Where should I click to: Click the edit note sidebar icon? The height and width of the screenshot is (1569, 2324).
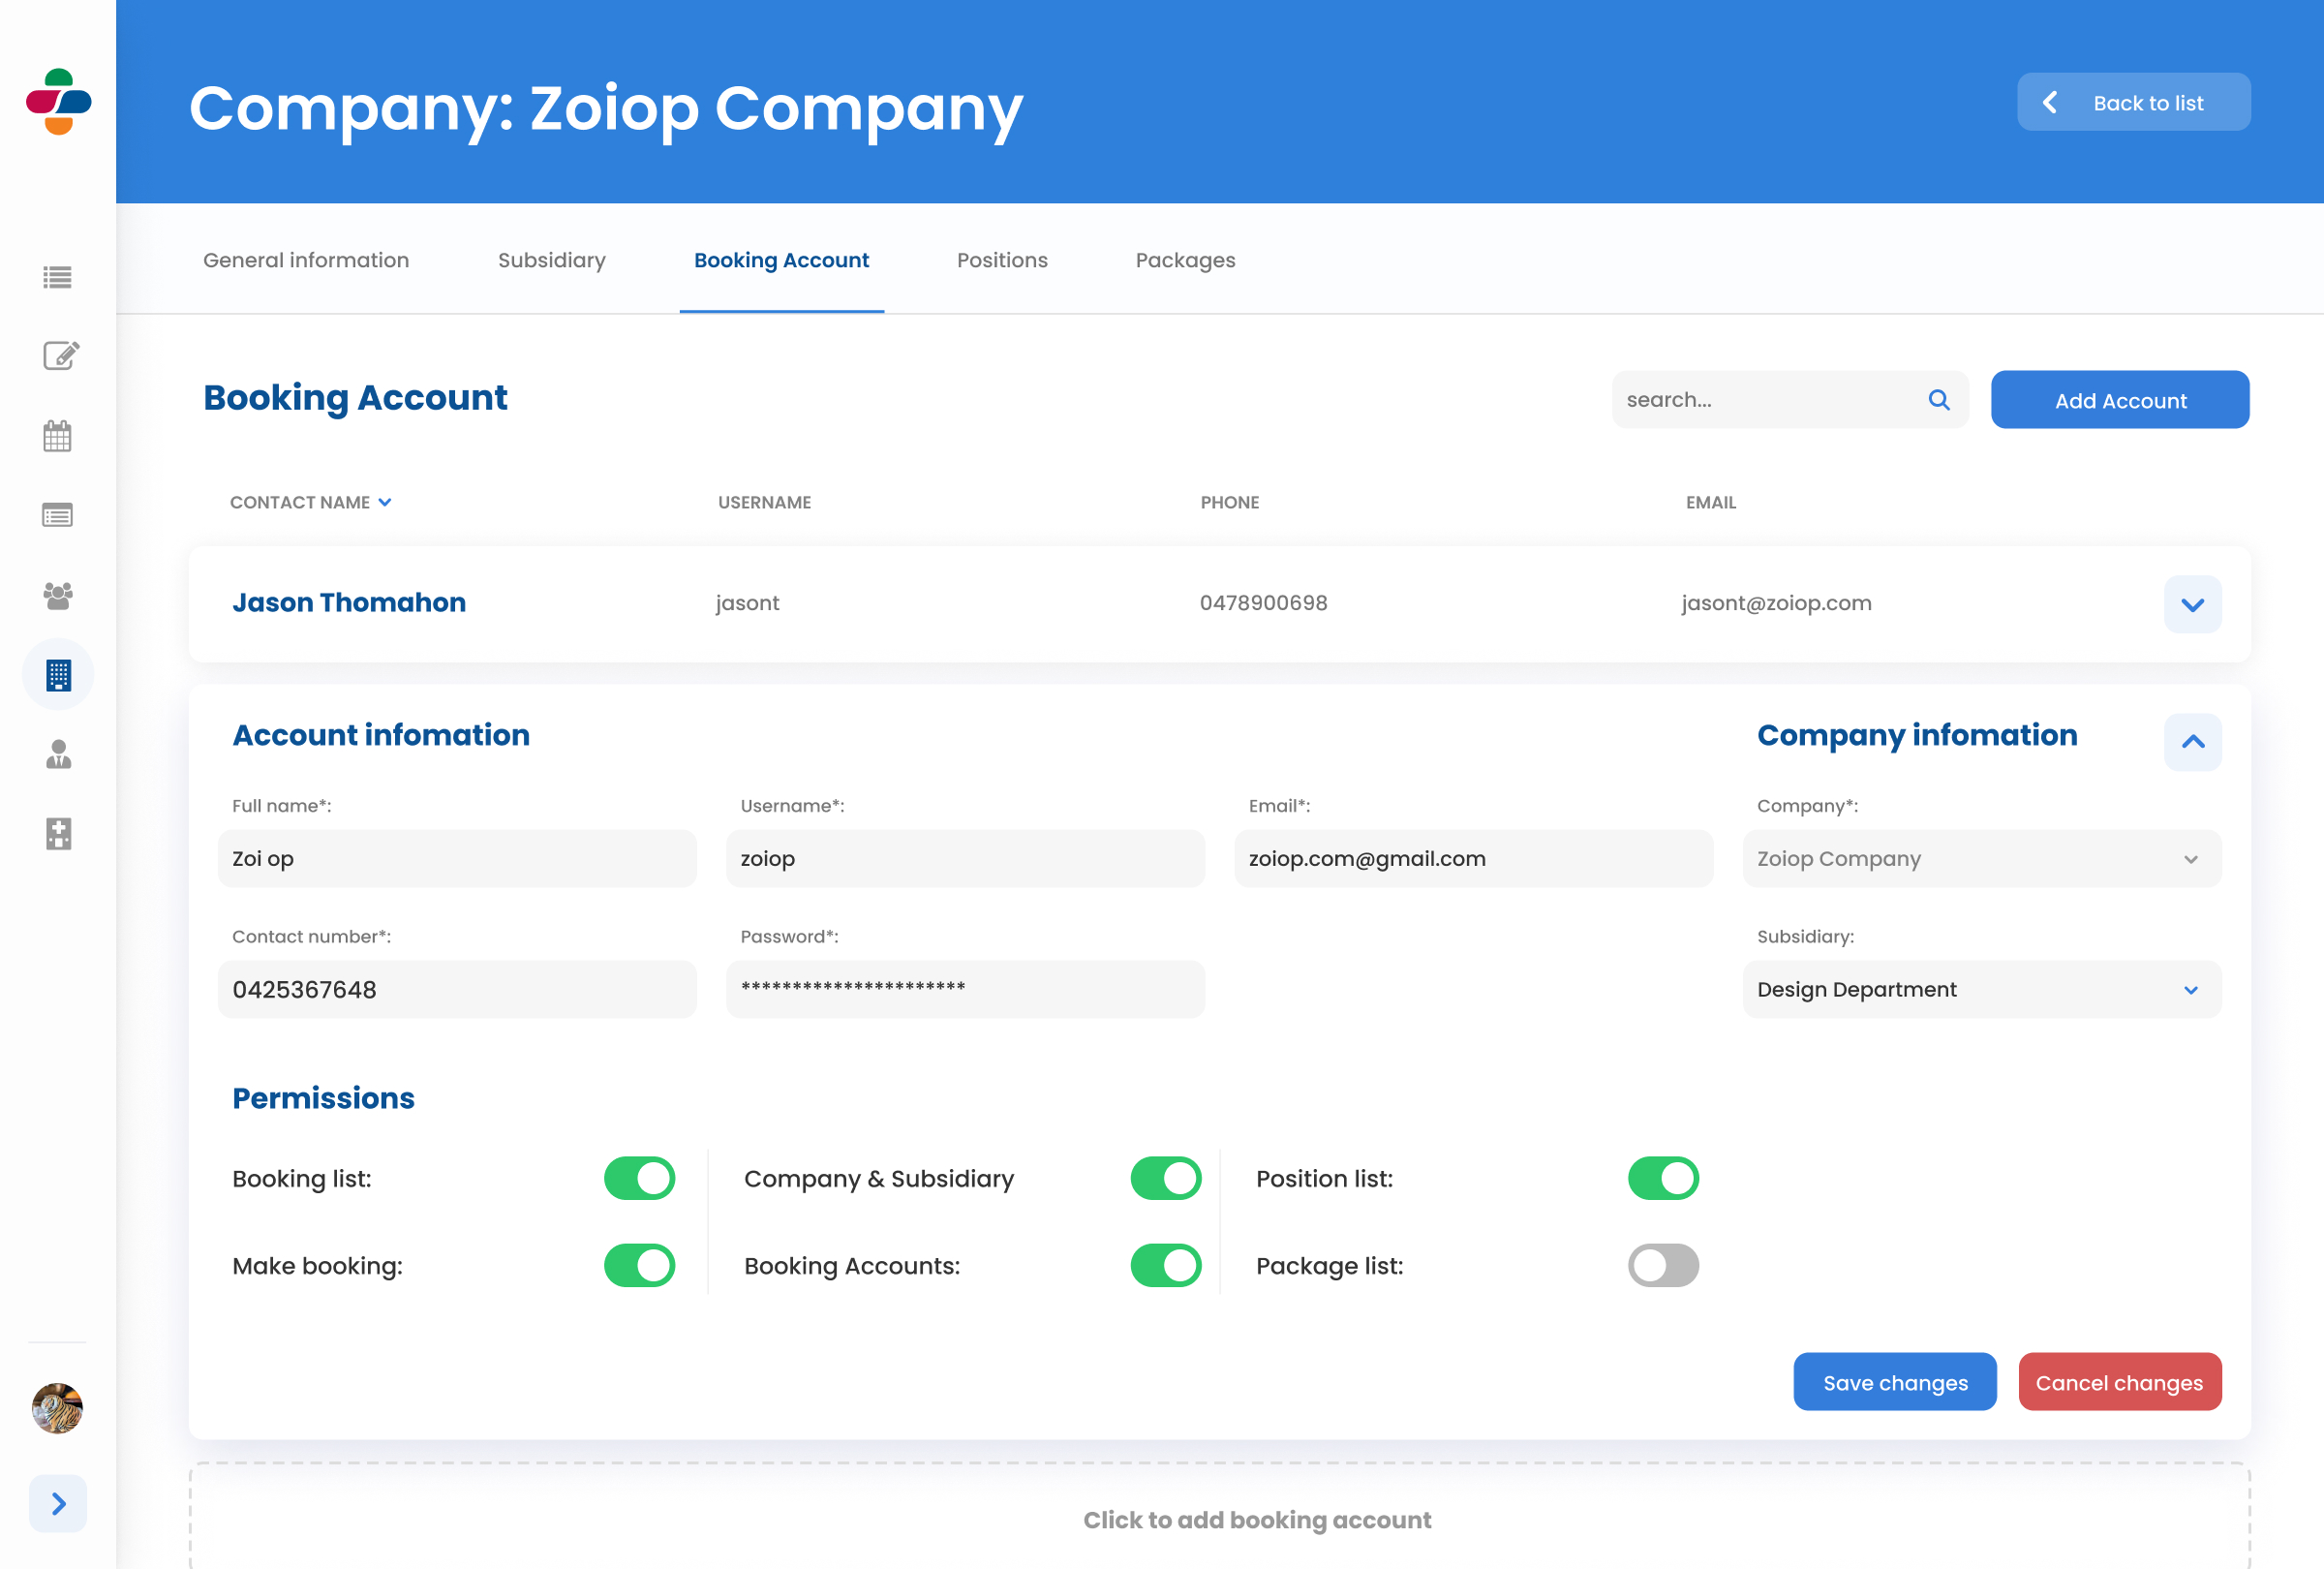pyautogui.click(x=60, y=355)
